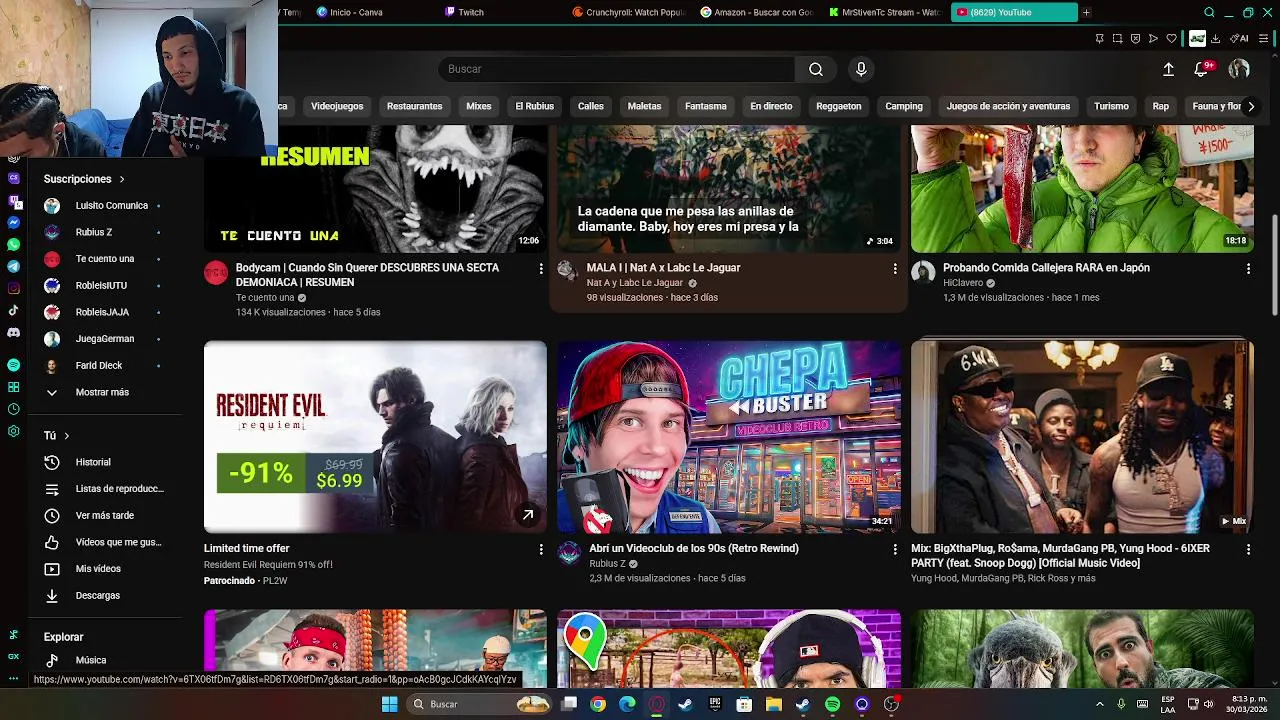Open WhatsApp in Opera sidebar

coord(13,244)
